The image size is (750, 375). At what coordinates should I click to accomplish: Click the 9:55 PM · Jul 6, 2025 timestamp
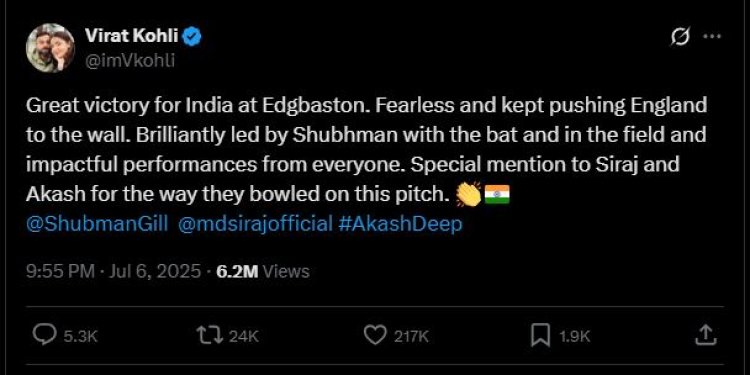[x=113, y=271]
